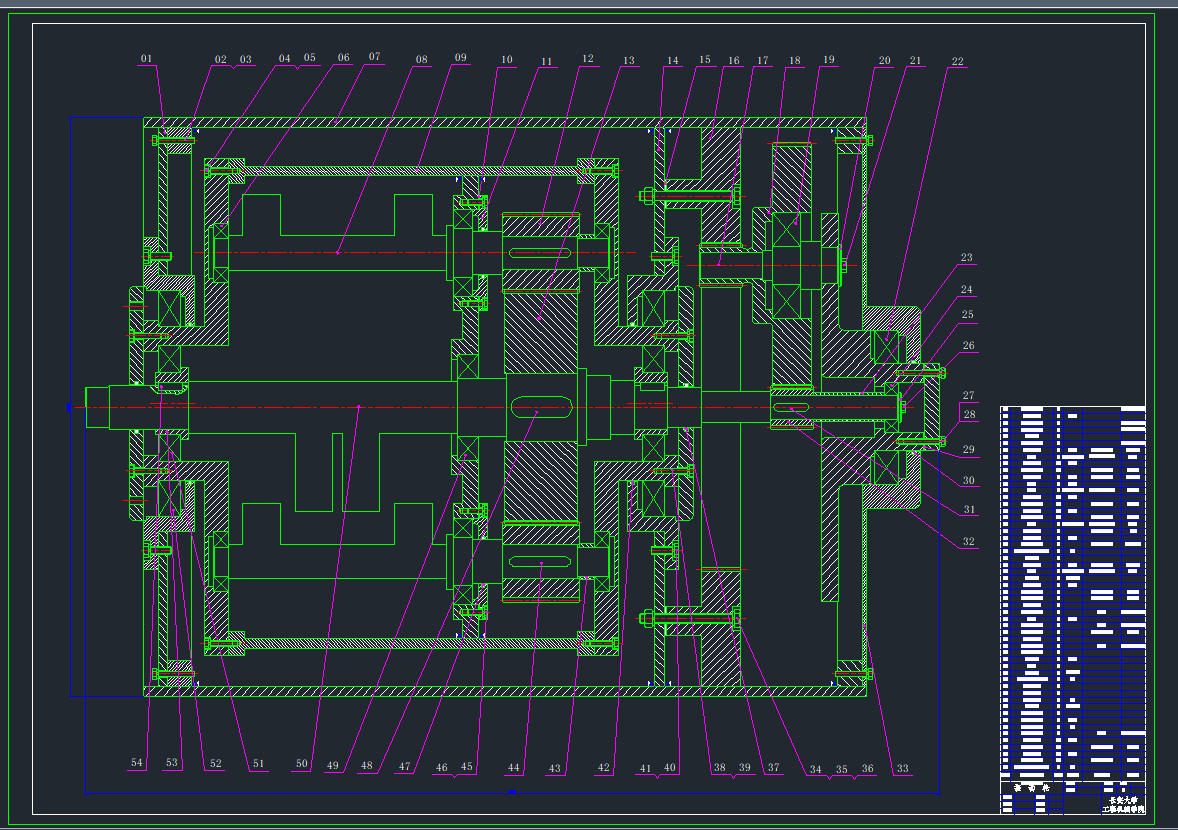Select the parts list table
Screen dimensions: 1178x830
coord(1072,595)
